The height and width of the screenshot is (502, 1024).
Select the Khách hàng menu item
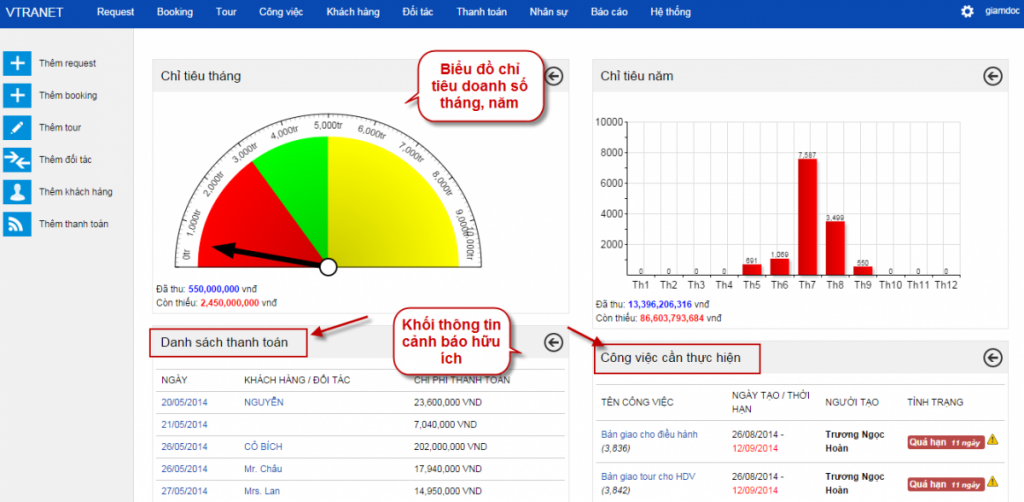click(353, 11)
